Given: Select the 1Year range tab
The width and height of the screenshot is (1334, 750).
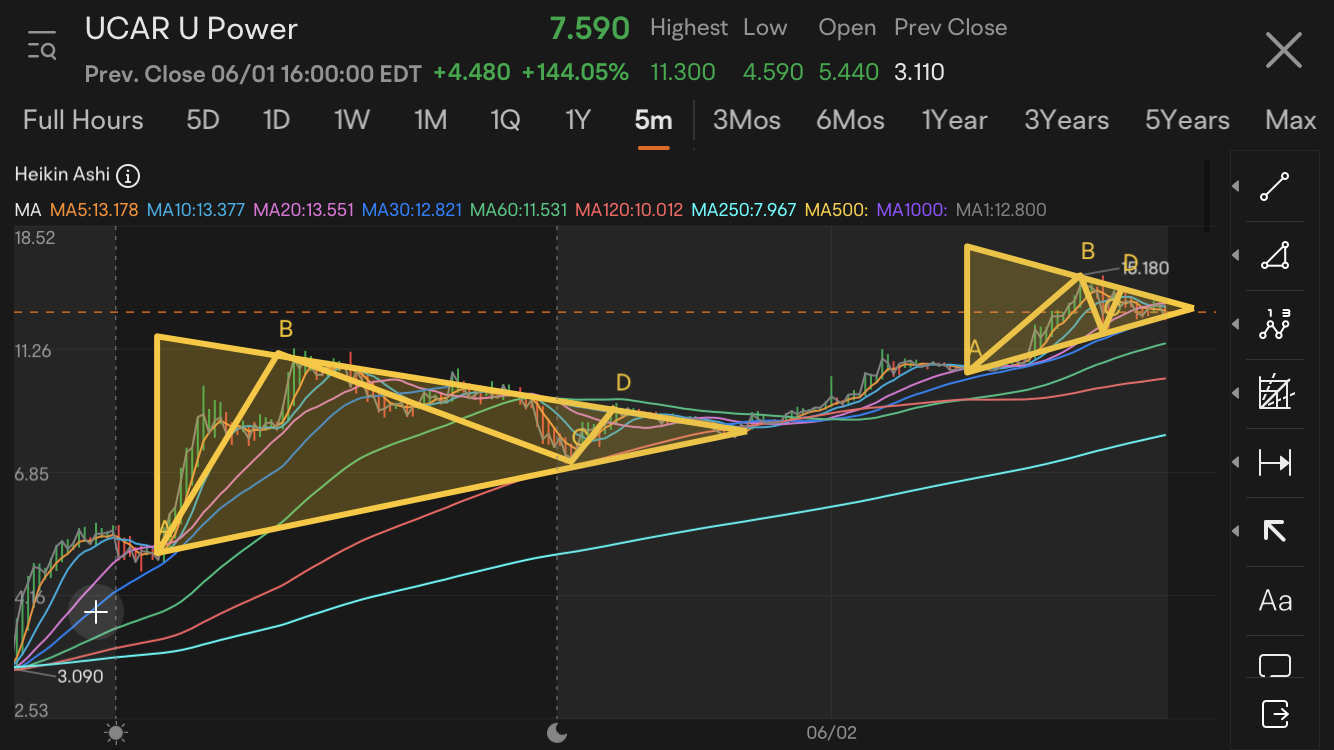Looking at the screenshot, I should 954,120.
